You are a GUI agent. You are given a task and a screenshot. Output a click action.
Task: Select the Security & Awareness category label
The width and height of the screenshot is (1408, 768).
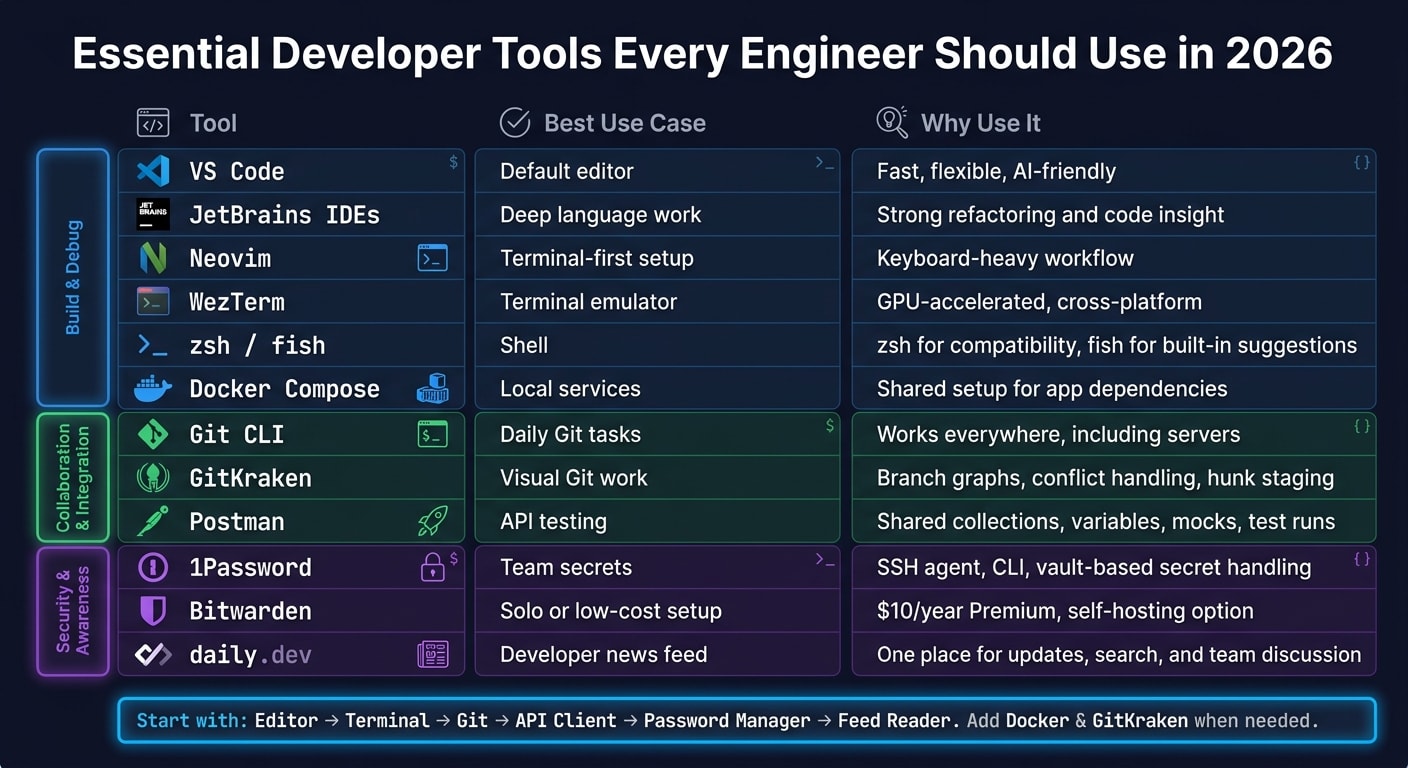(73, 610)
